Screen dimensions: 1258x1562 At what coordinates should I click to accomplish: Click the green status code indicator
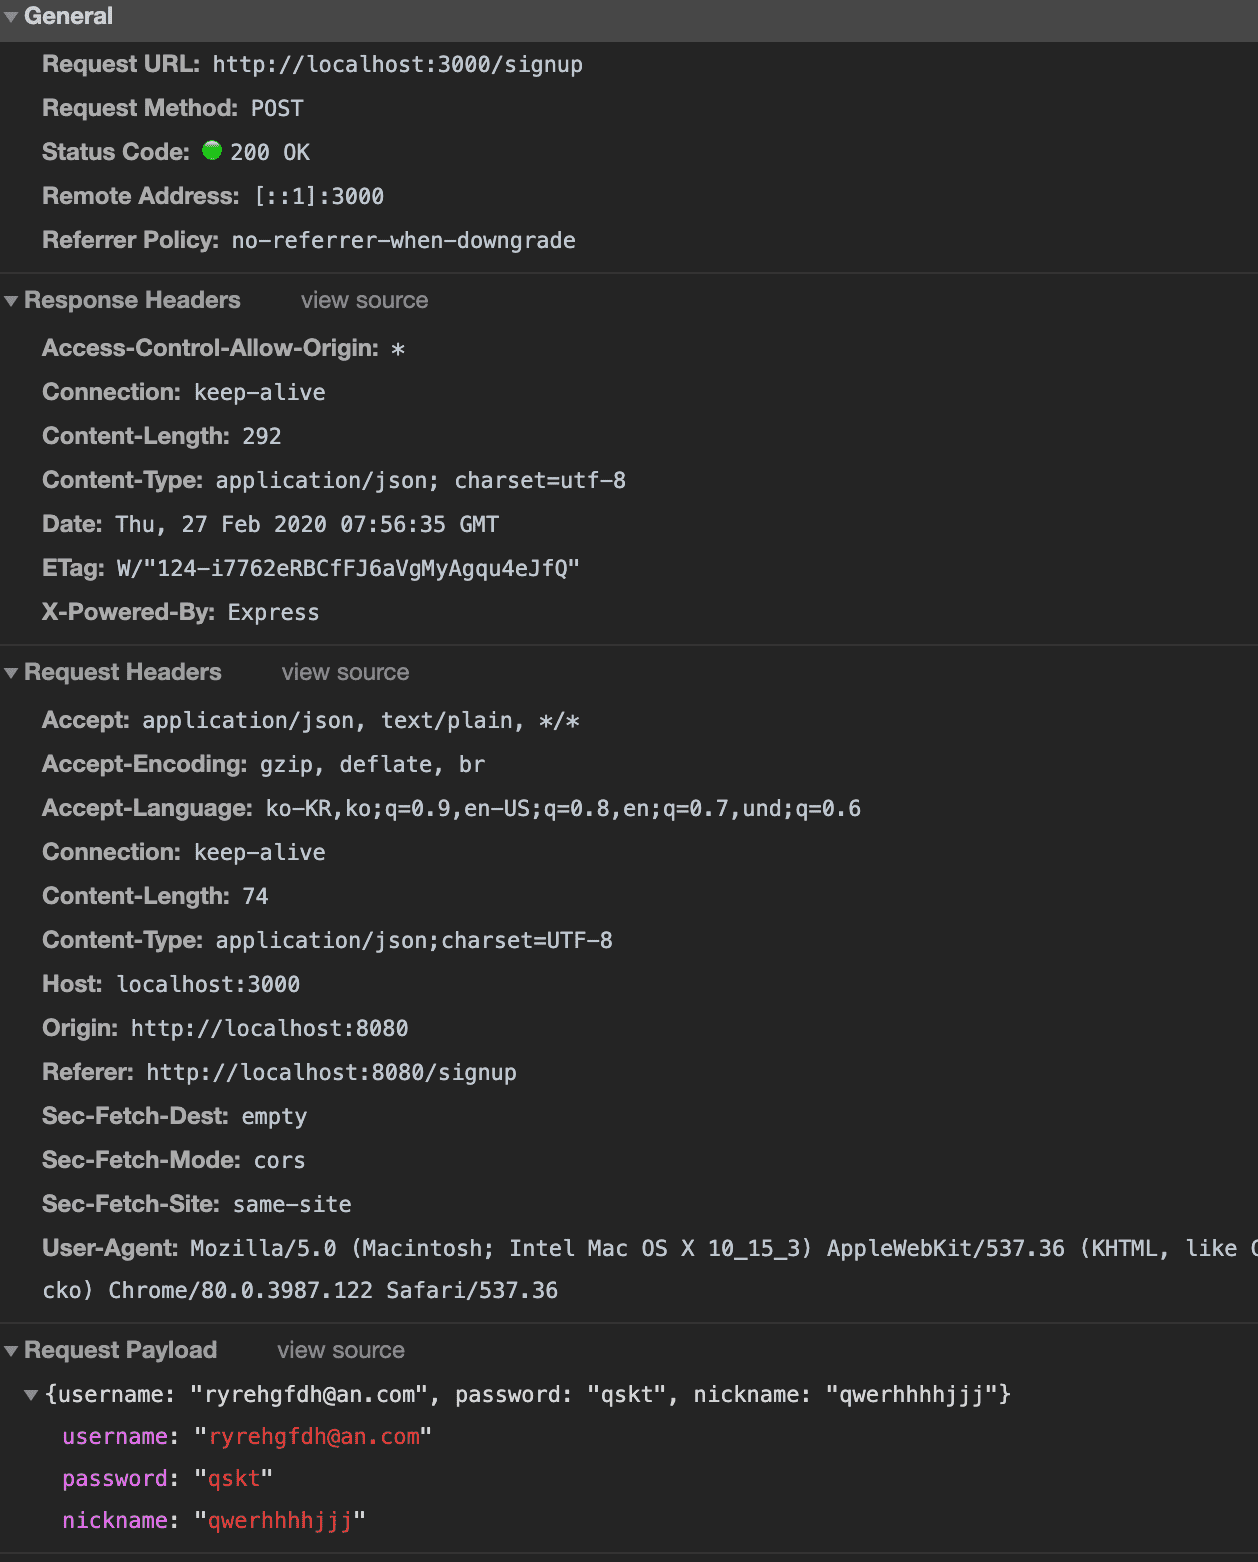tap(212, 151)
